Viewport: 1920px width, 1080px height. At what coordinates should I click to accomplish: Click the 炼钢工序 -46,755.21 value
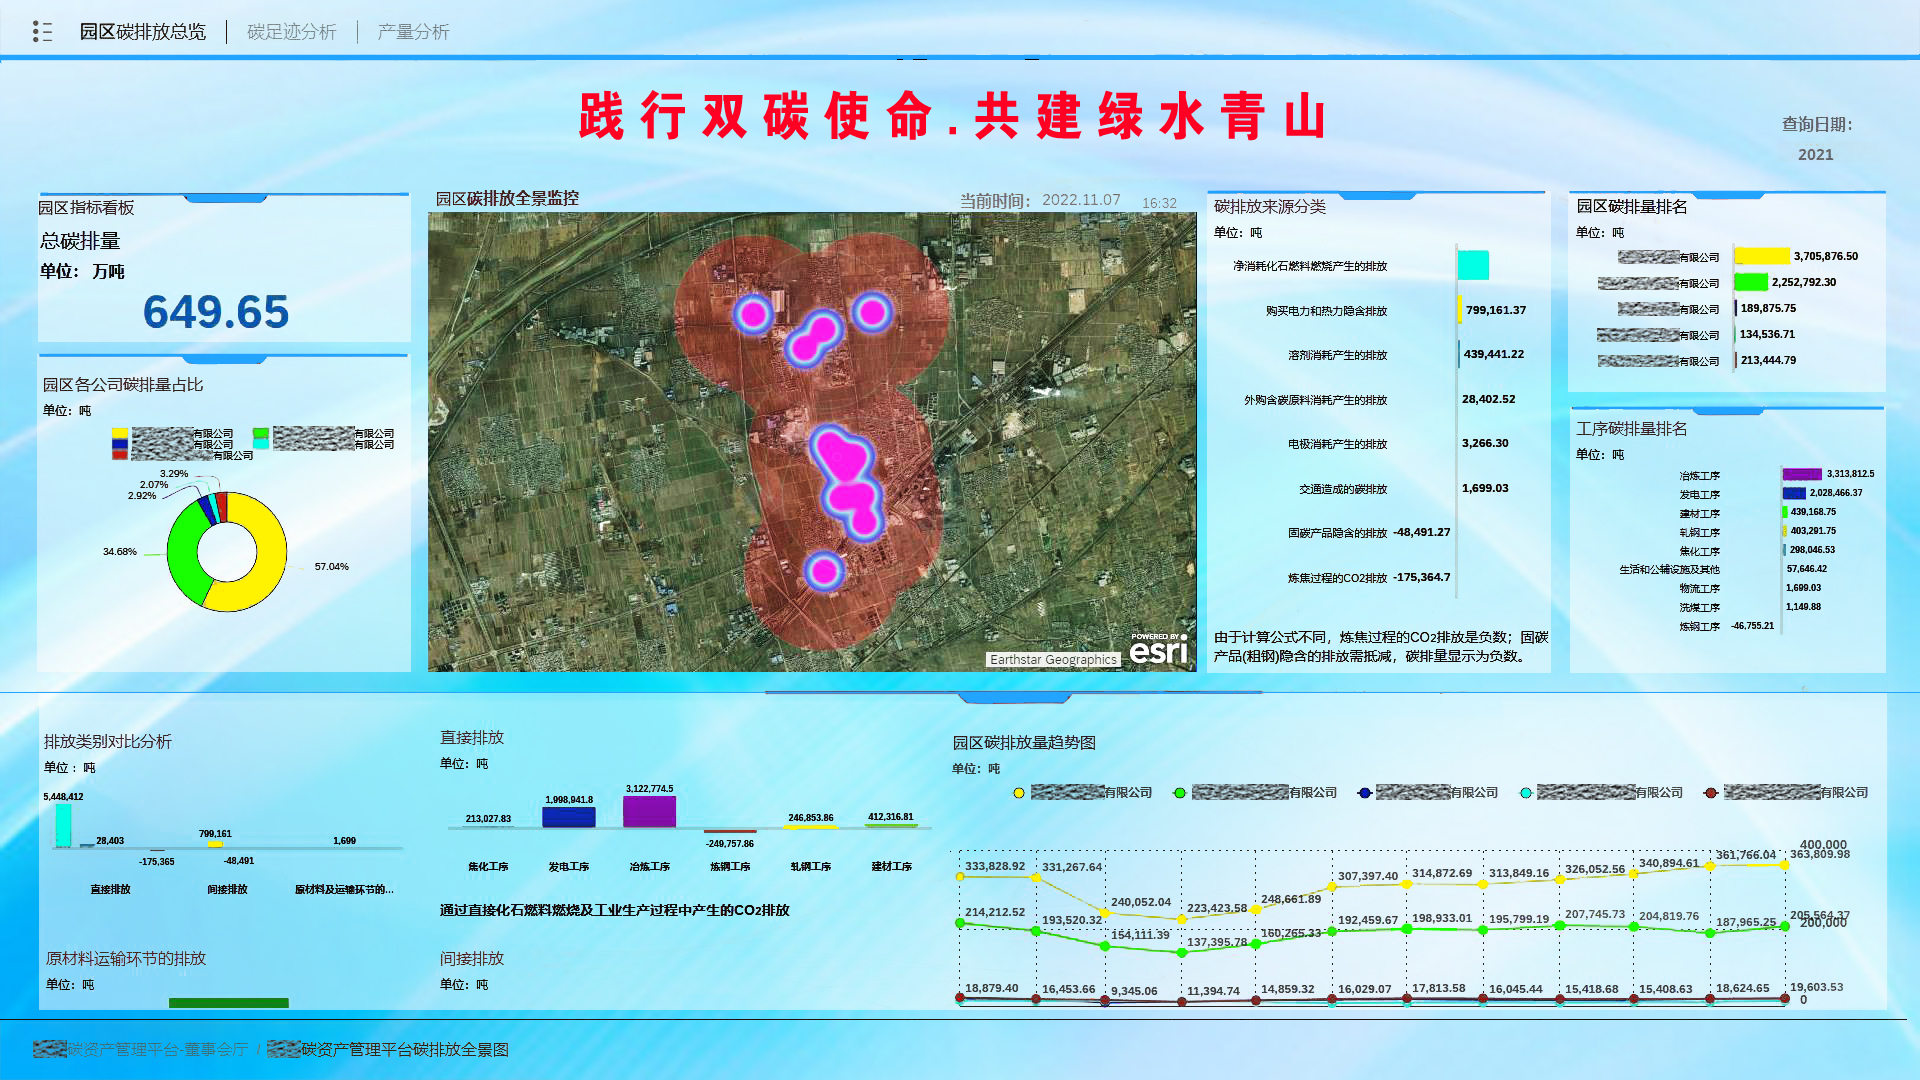pyautogui.click(x=1752, y=626)
